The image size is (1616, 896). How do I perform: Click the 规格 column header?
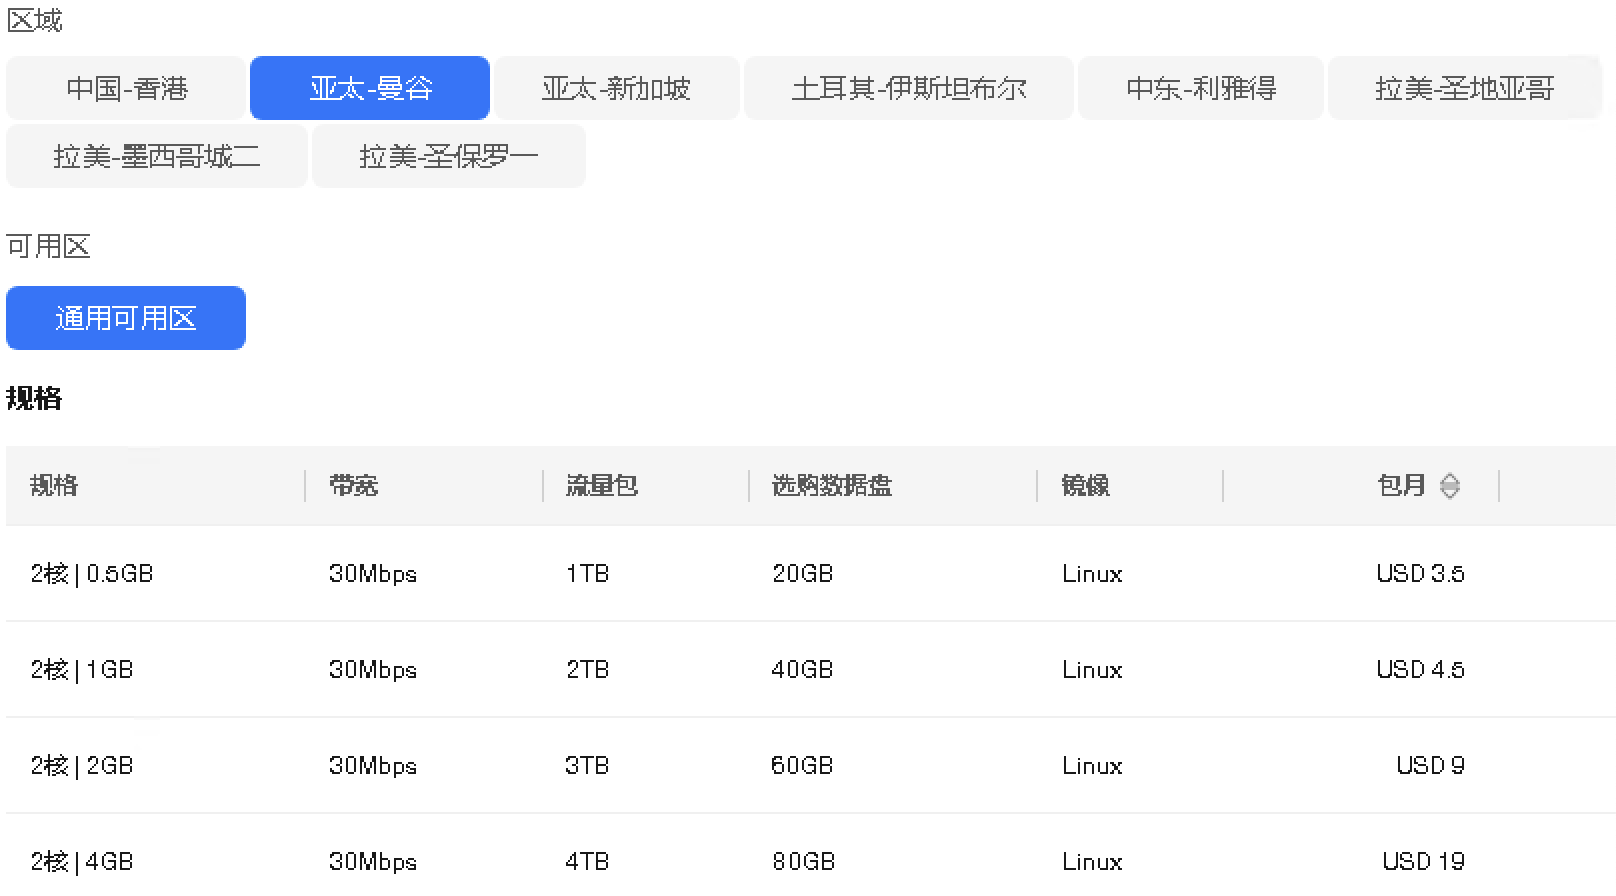[x=54, y=486]
